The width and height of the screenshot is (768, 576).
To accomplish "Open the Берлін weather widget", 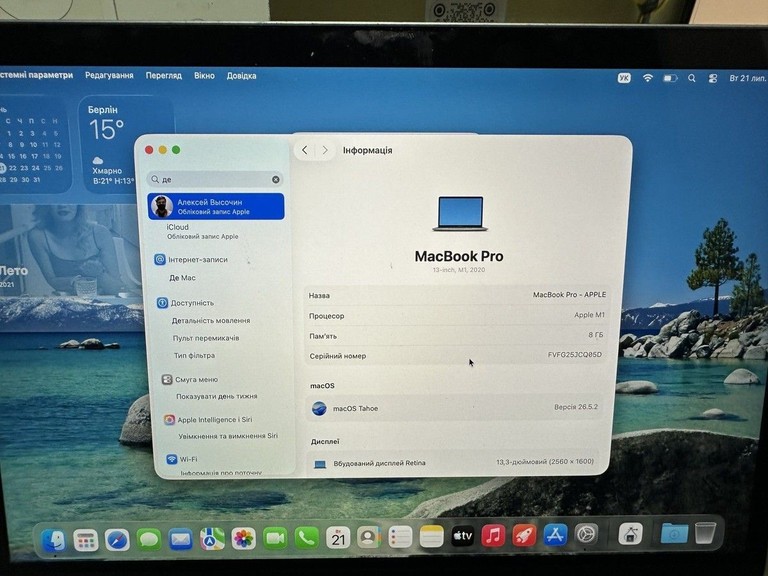I will pos(126,144).
